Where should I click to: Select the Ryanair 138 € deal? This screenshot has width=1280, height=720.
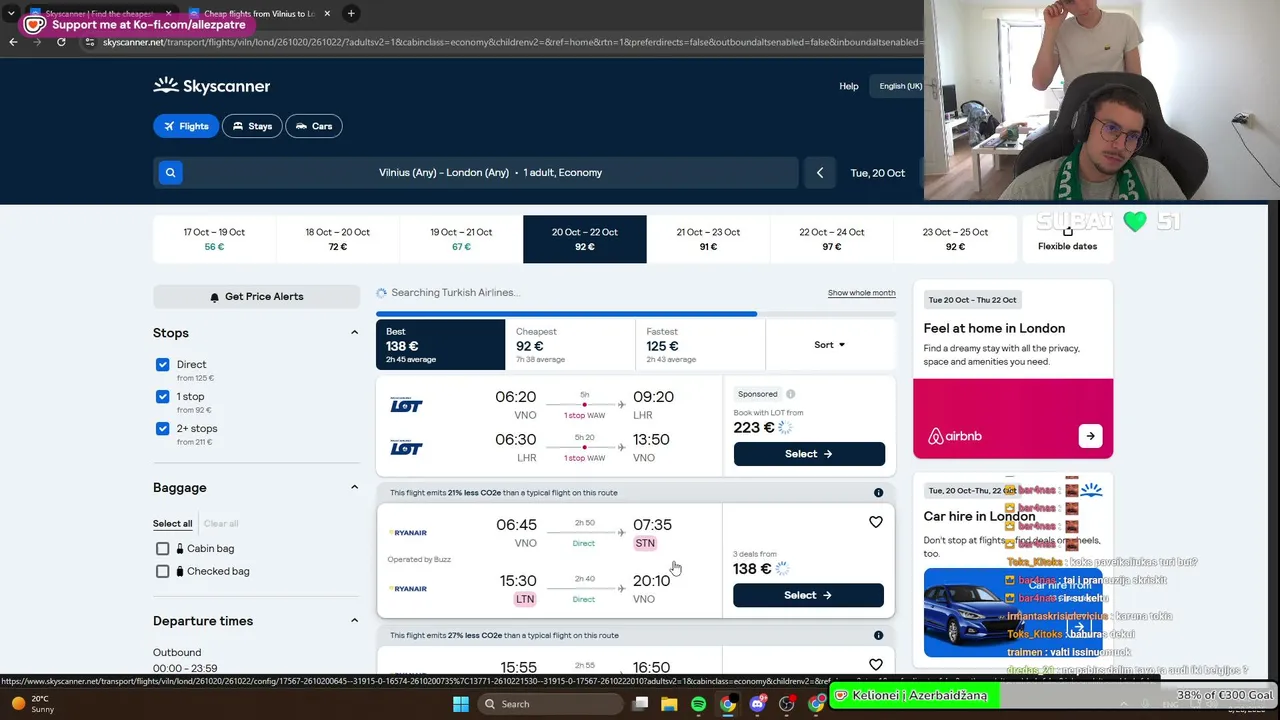click(808, 595)
